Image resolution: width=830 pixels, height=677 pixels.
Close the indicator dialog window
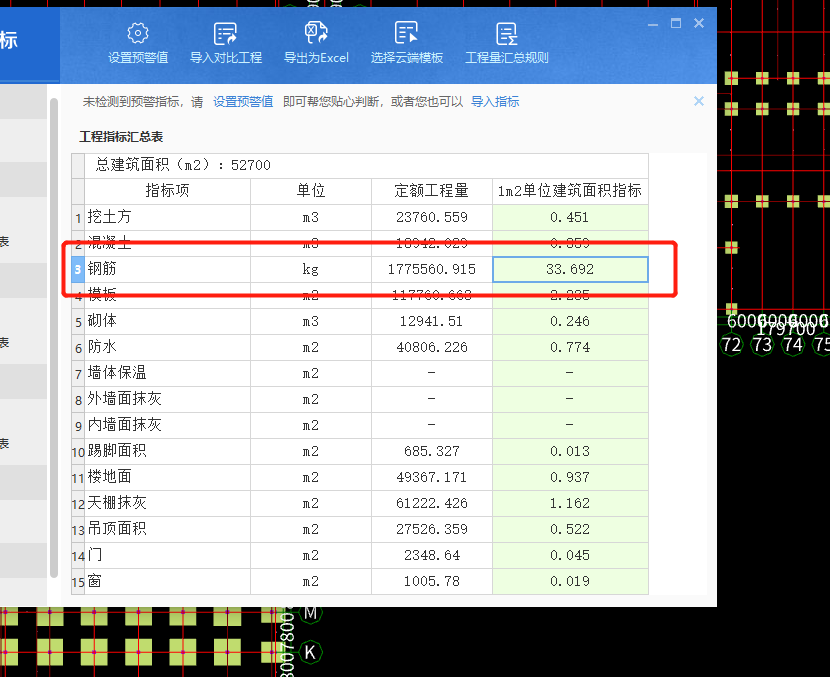click(699, 23)
